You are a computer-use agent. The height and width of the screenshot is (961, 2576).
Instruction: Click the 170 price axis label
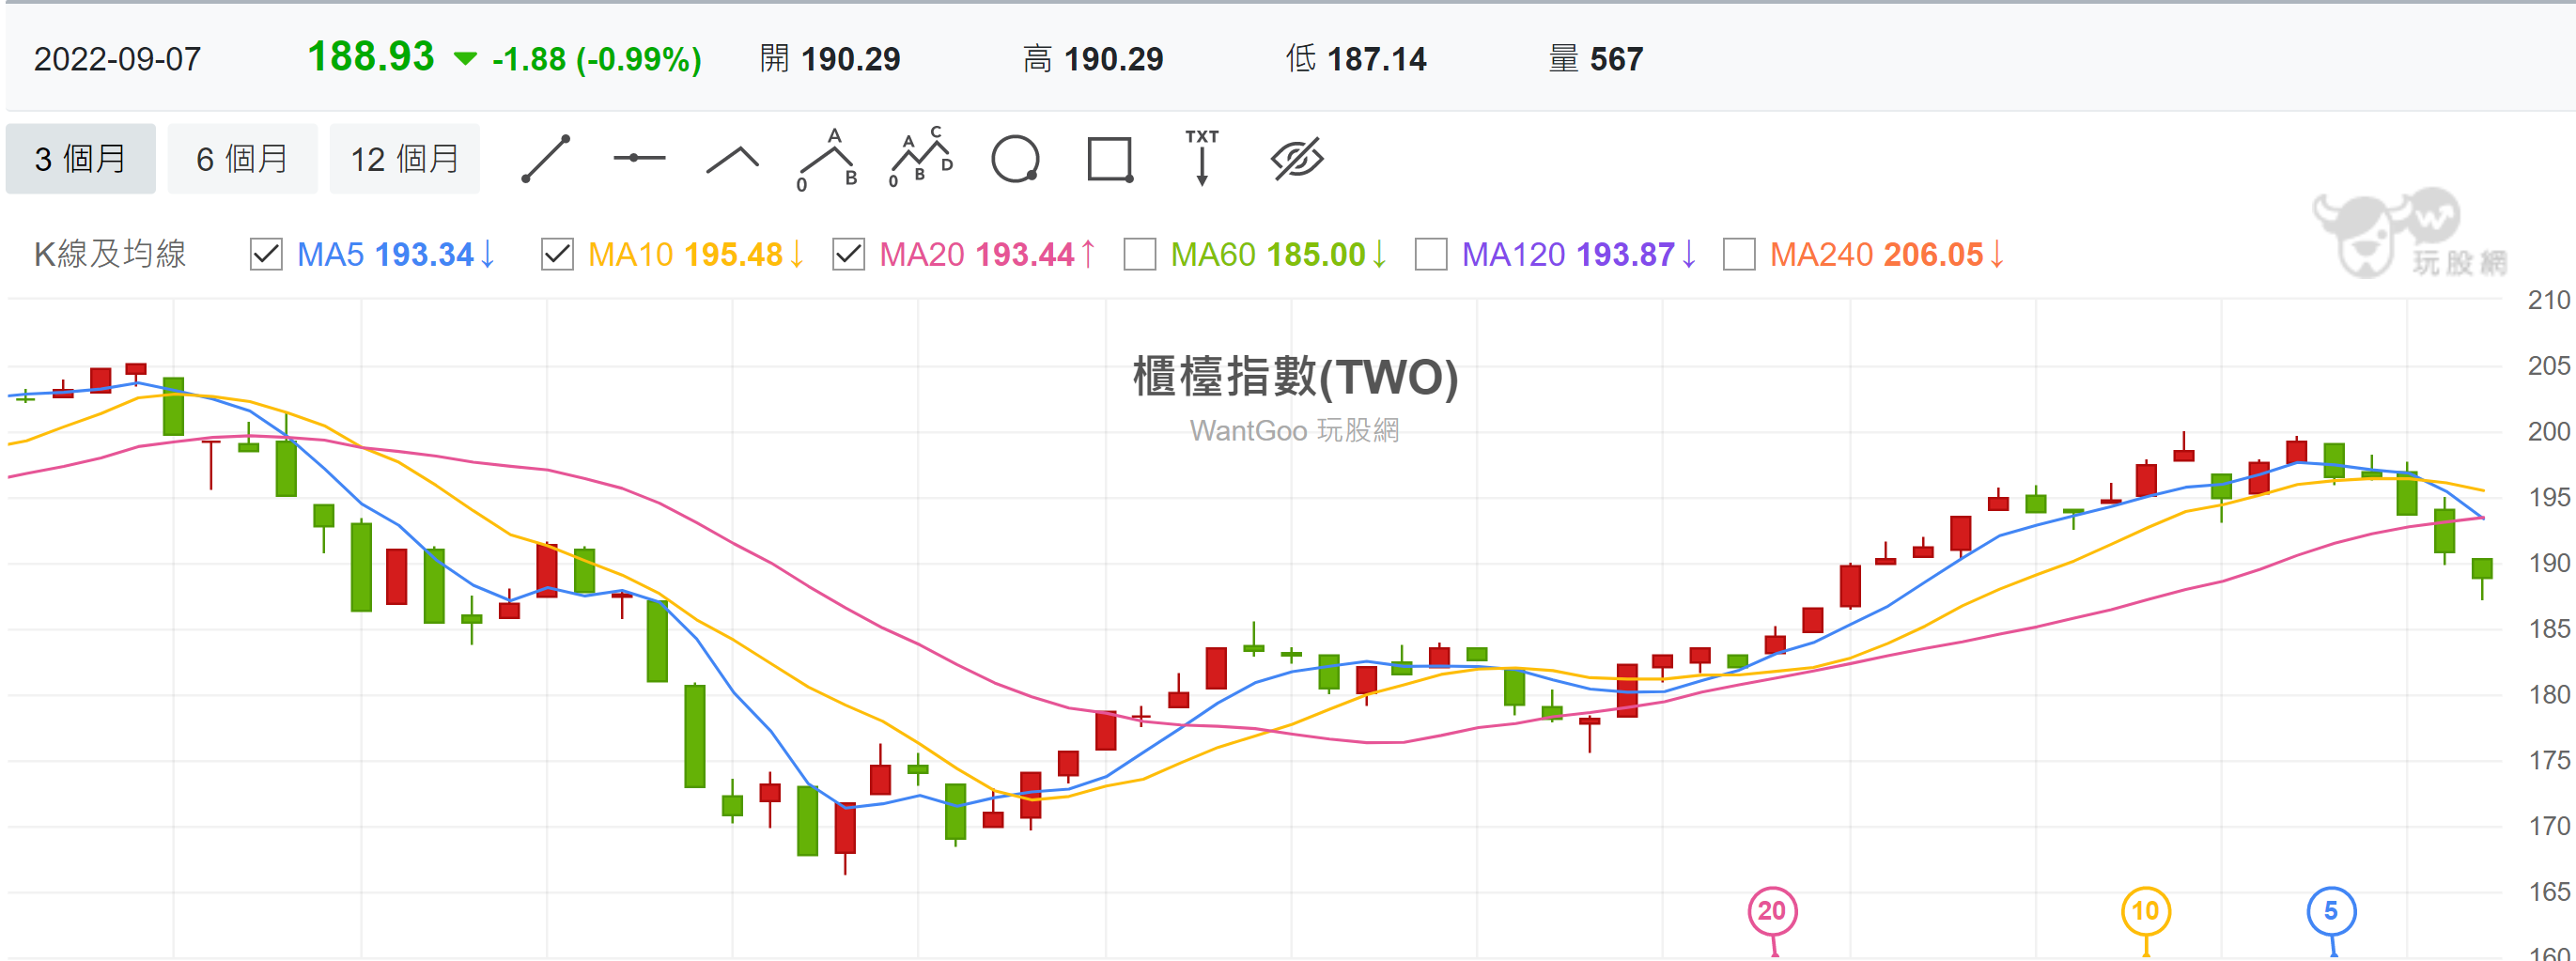click(2548, 825)
